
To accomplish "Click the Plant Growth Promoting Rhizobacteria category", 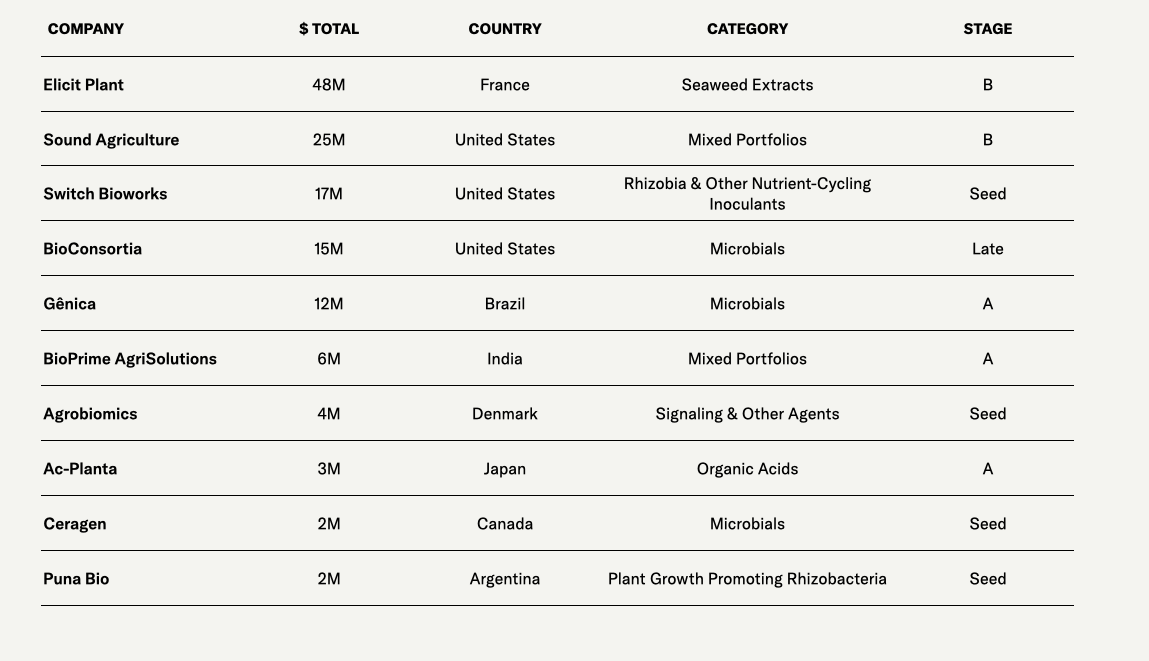I will point(747,579).
